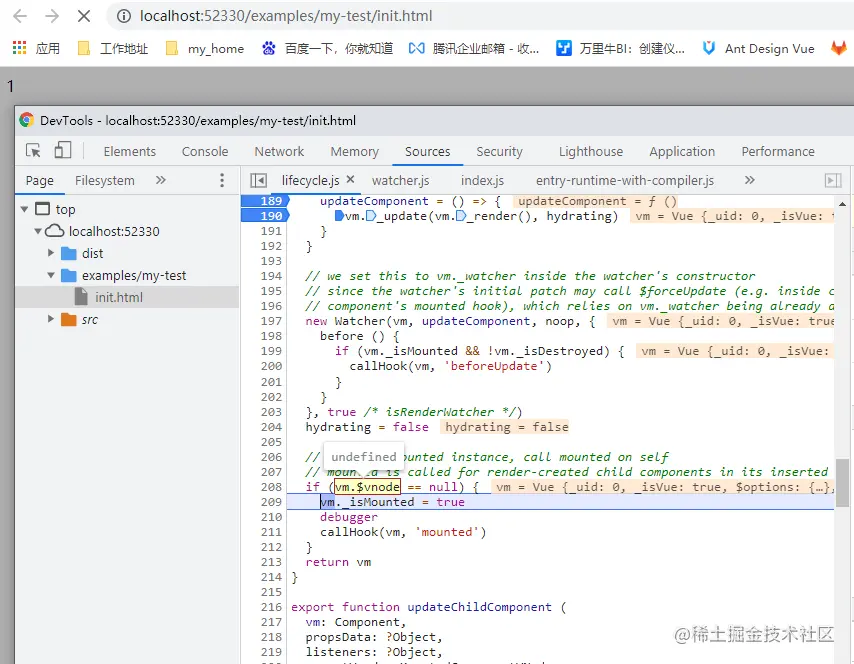Screen dimensions: 854x664
Task: Switch to the Memory panel
Action: 355,151
